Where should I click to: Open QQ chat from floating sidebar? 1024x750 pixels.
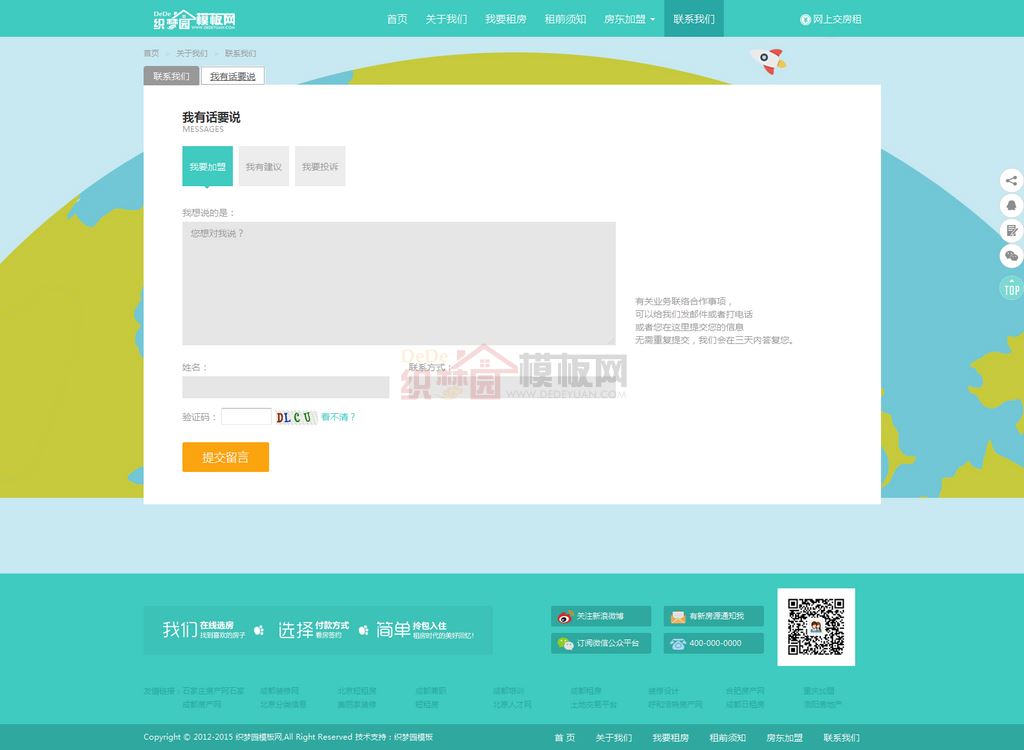1011,206
